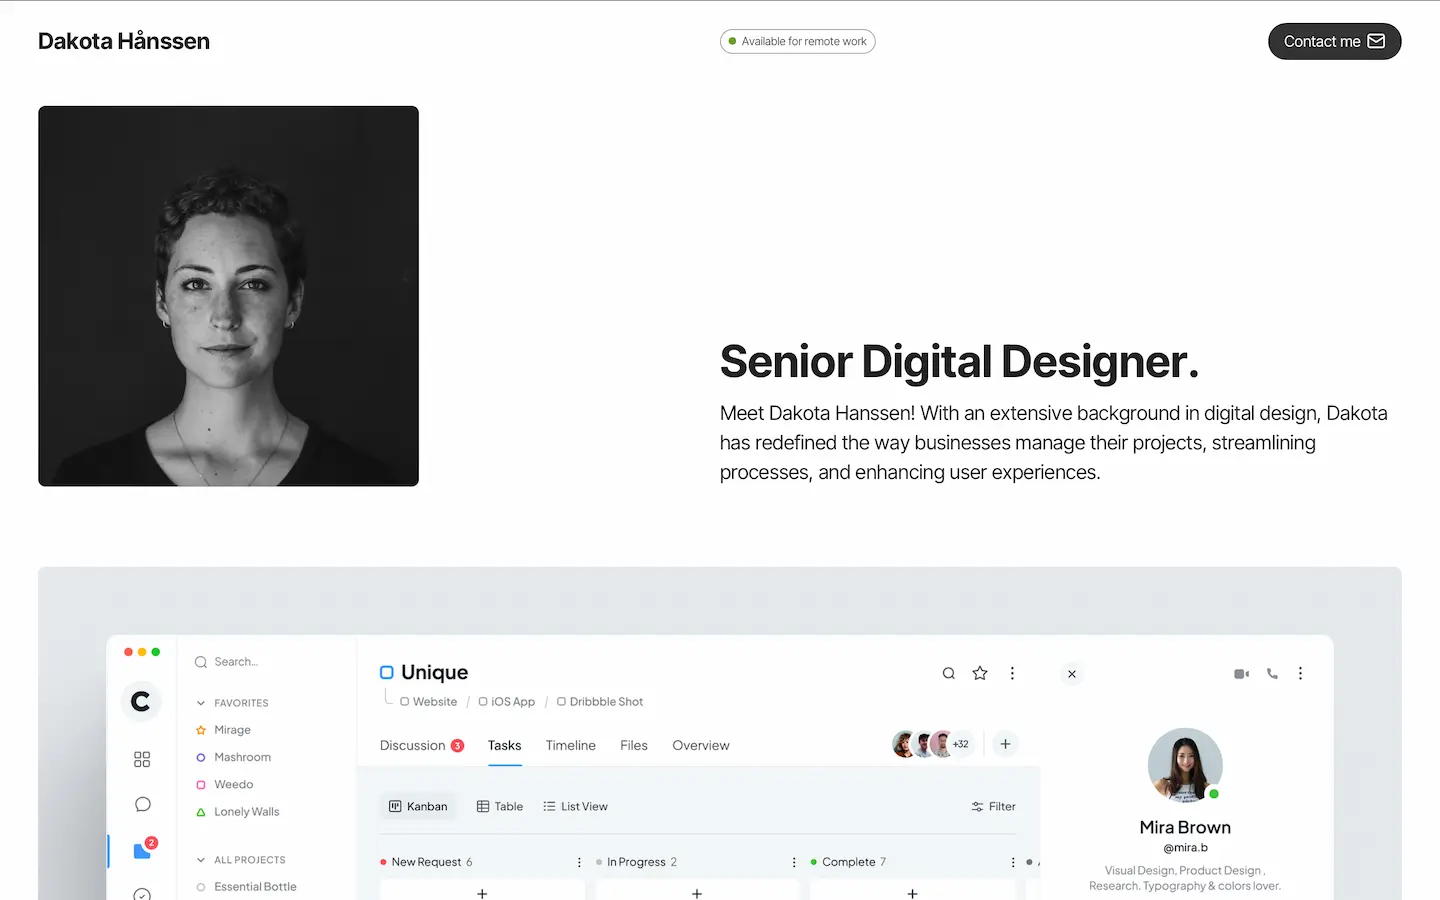
Task: Open the chat bubble icon in sidebar
Action: click(x=142, y=804)
